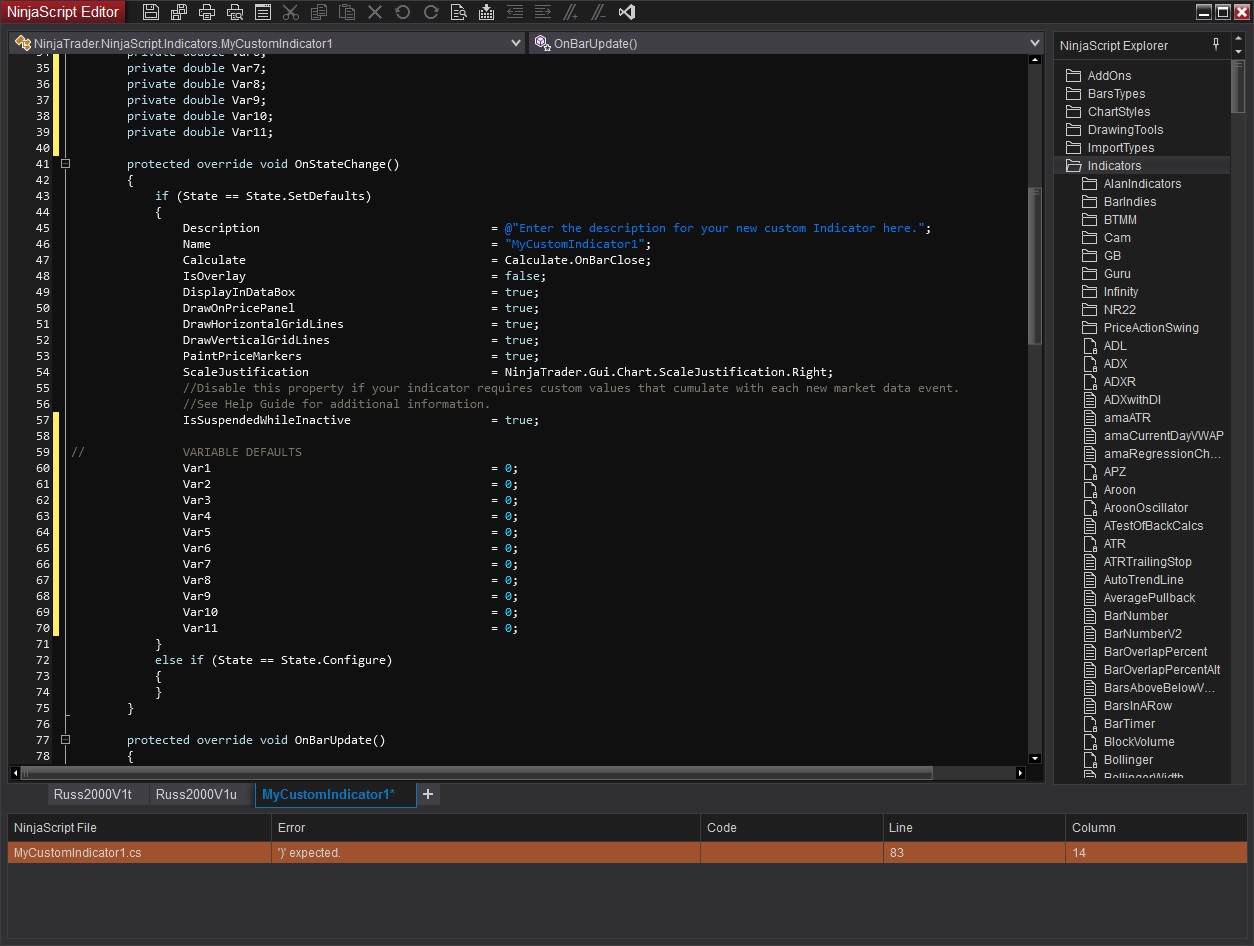Click the Paste clipboard icon
The height and width of the screenshot is (946, 1254).
347,13
